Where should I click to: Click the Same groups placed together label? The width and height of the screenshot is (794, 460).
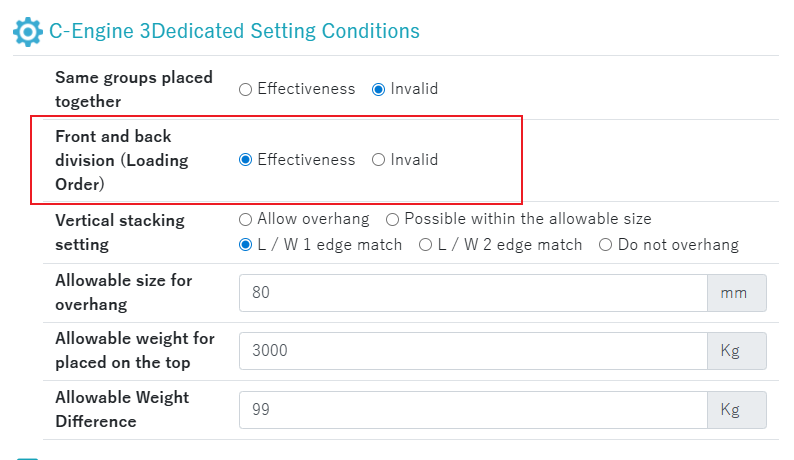pos(134,89)
